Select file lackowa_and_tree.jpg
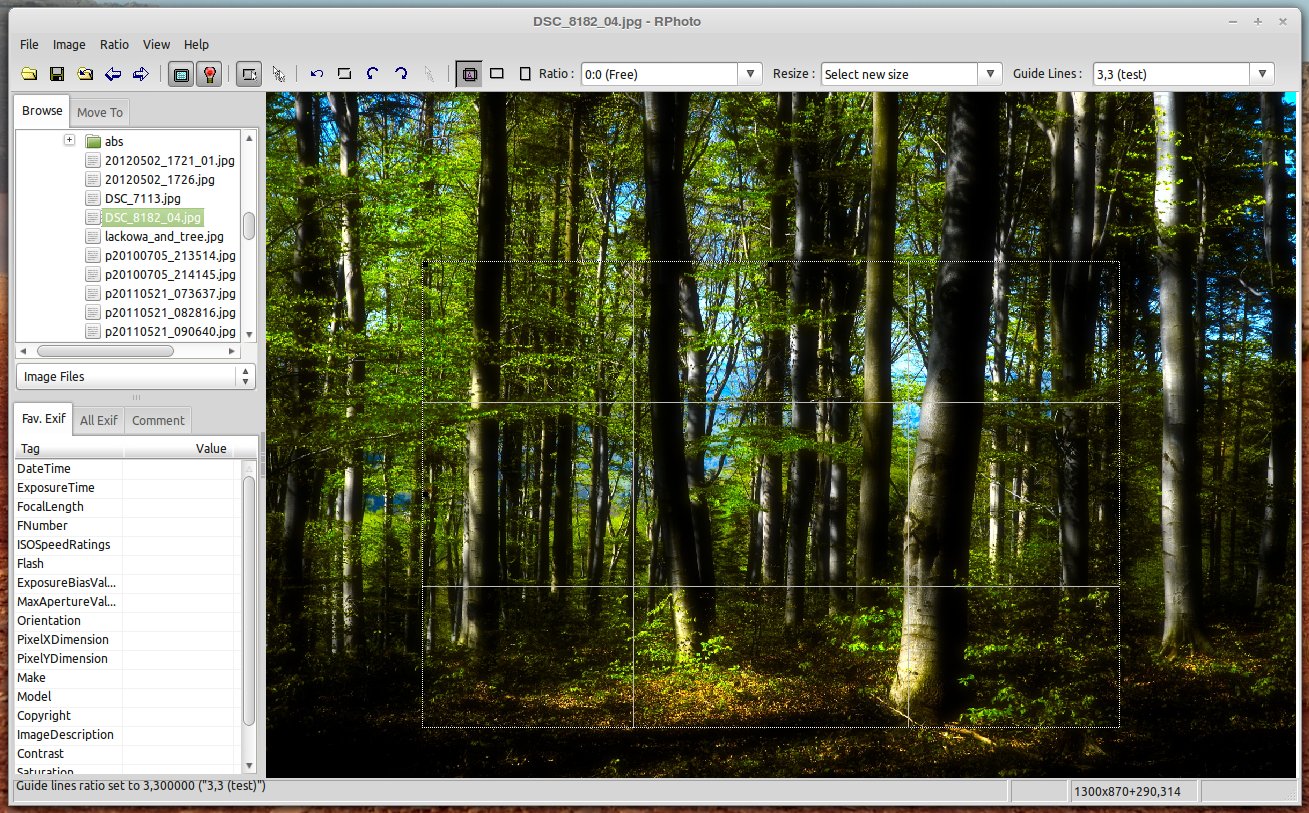This screenshot has width=1309, height=813. click(155, 236)
